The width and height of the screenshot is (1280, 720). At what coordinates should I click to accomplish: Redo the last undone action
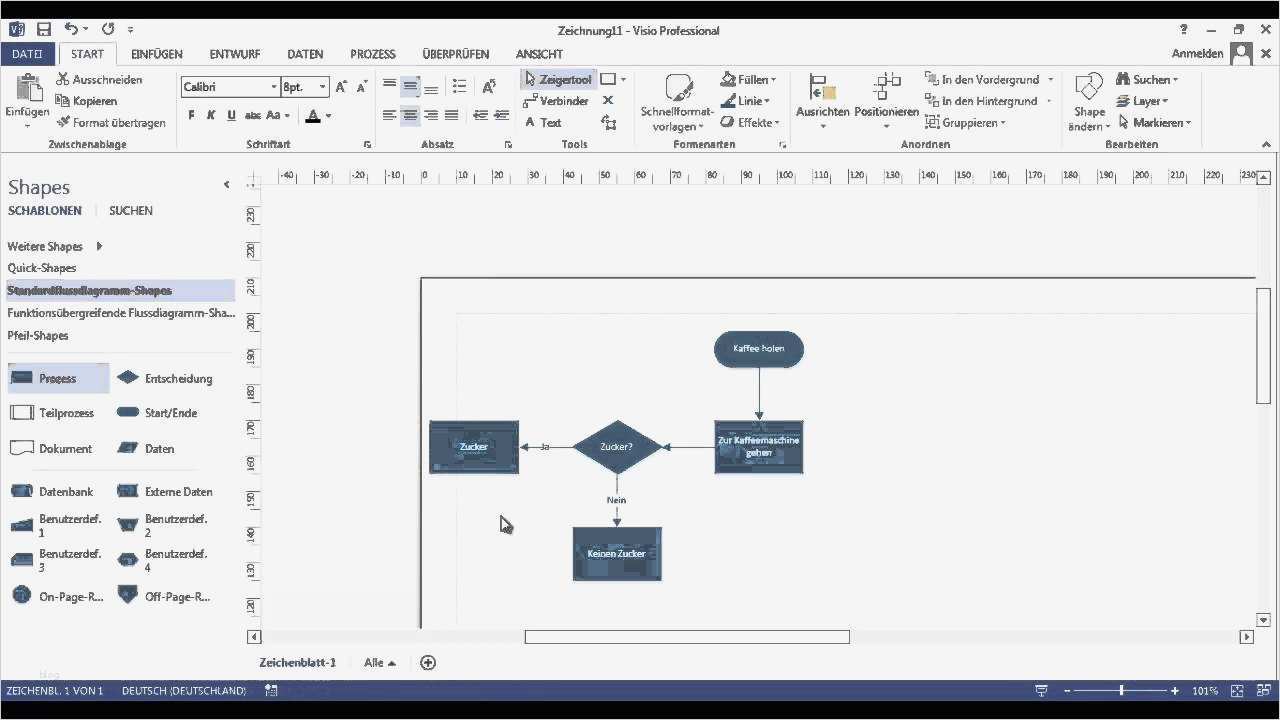click(109, 30)
